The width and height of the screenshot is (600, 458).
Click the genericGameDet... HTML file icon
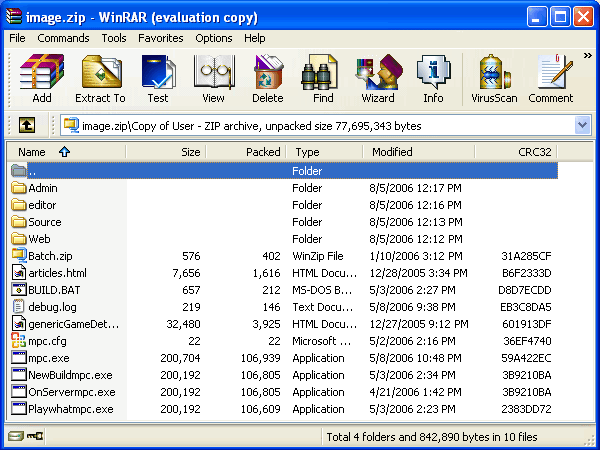click(x=18, y=324)
